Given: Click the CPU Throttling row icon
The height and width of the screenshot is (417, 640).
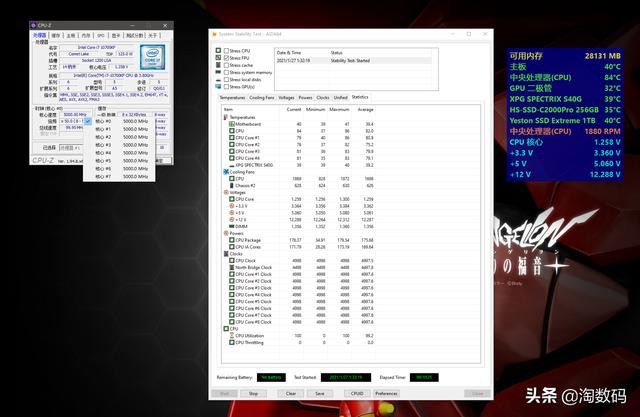Looking at the screenshot, I should (x=232, y=342).
